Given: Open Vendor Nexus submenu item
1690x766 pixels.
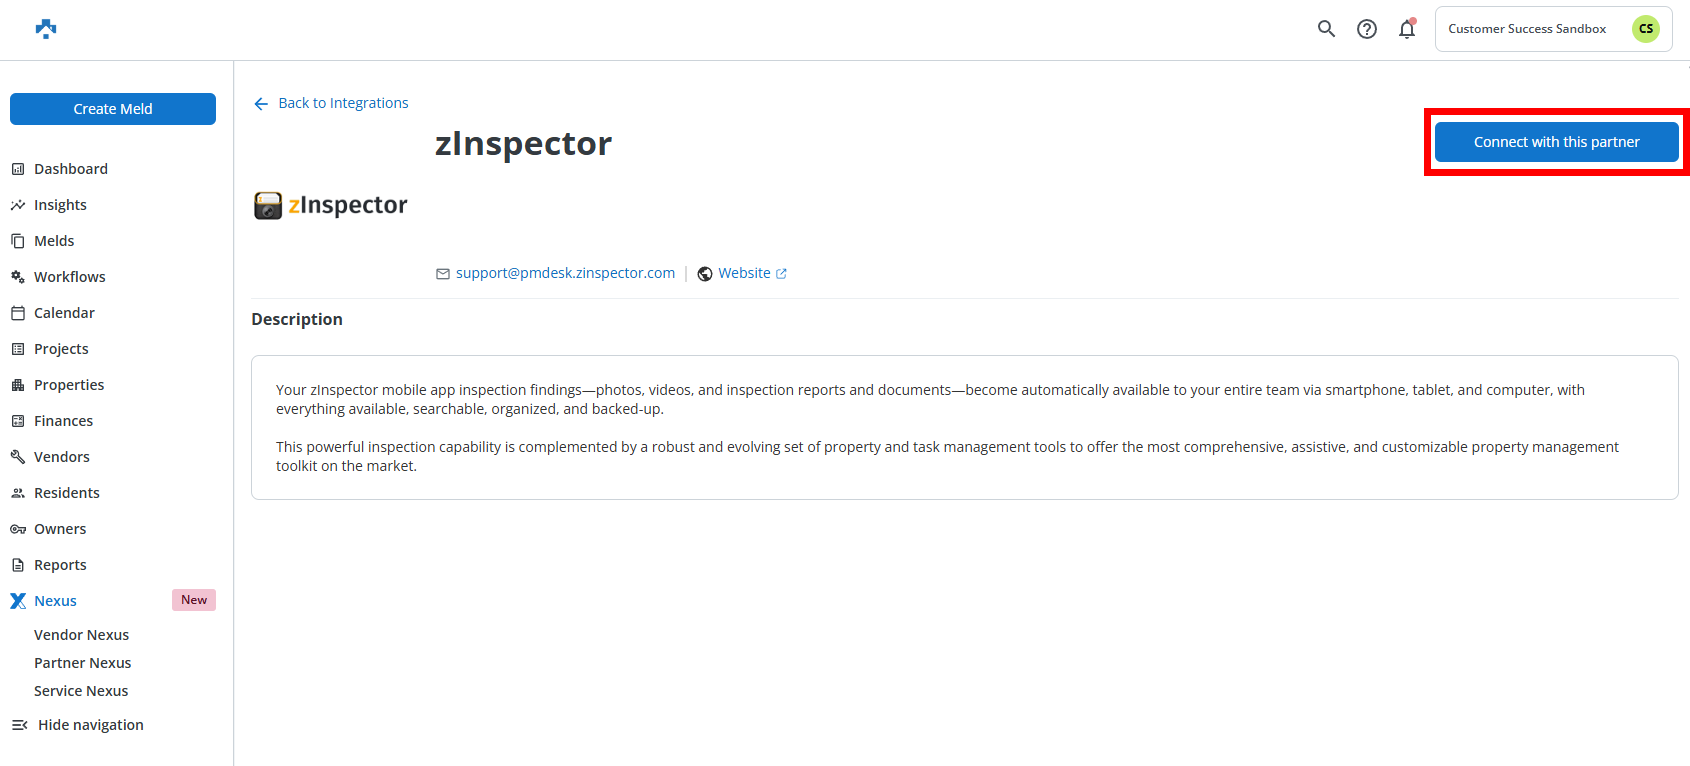Looking at the screenshot, I should tap(81, 635).
